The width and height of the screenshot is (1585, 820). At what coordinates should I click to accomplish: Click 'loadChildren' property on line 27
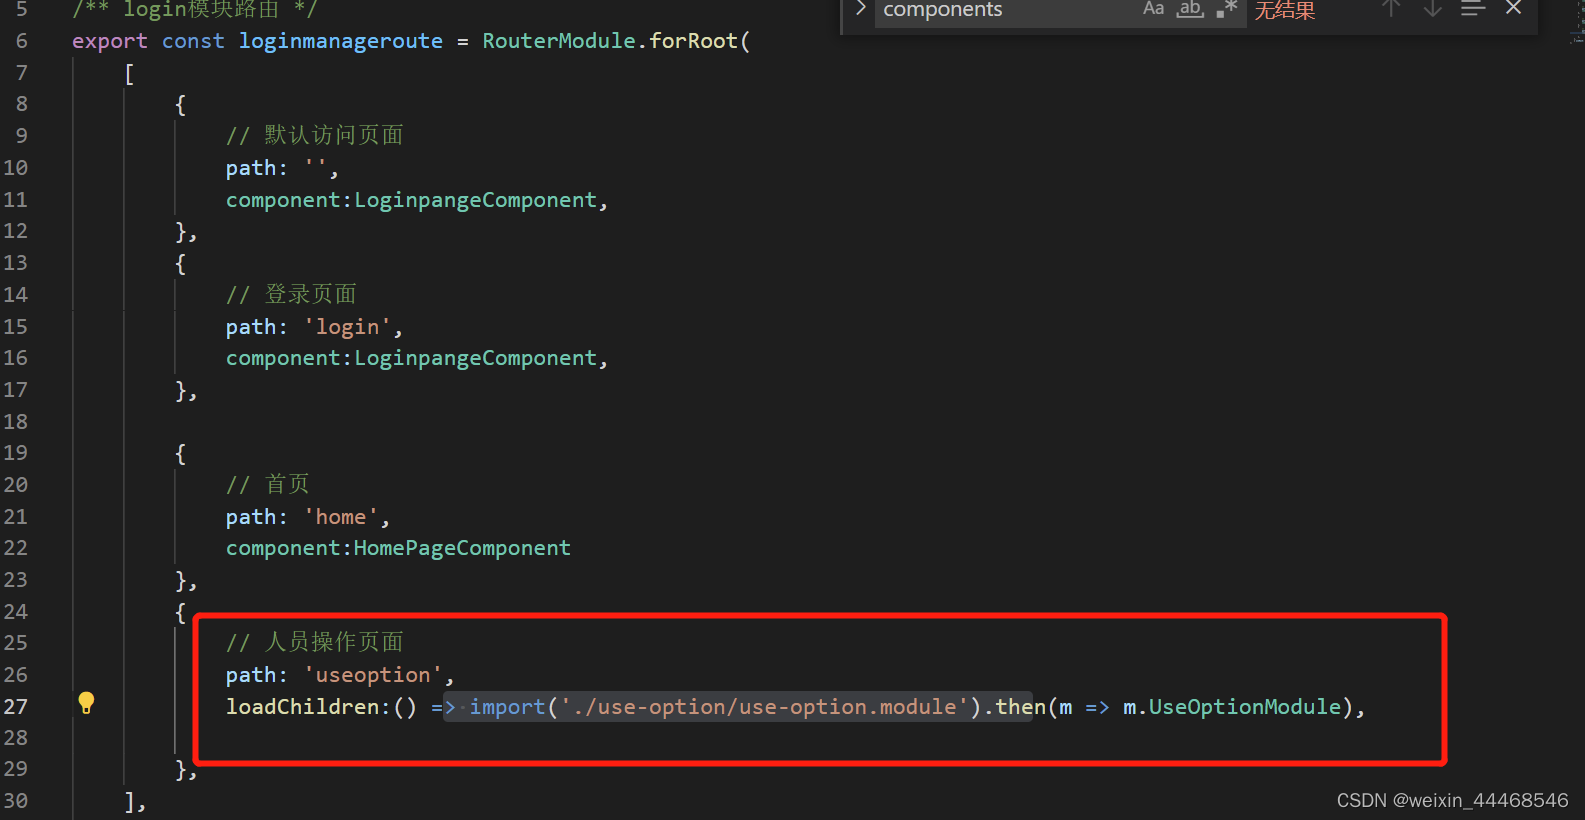point(303,707)
